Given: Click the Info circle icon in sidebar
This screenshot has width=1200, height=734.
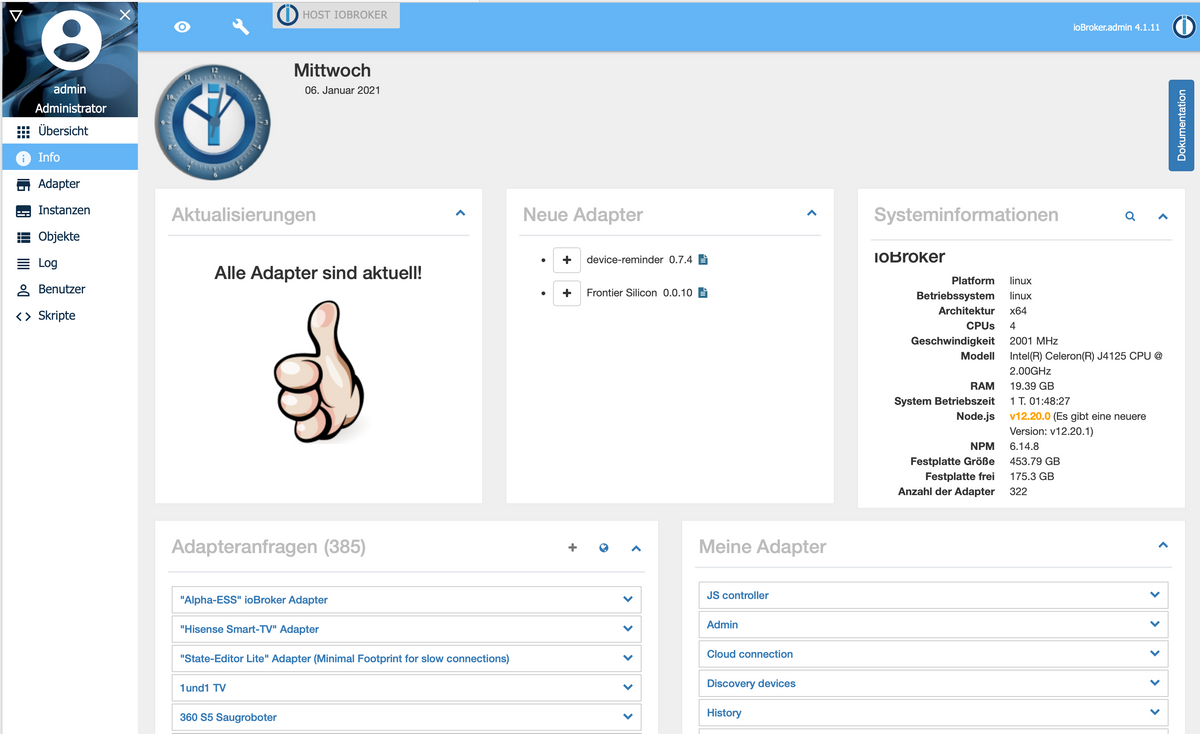Looking at the screenshot, I should 24,158.
